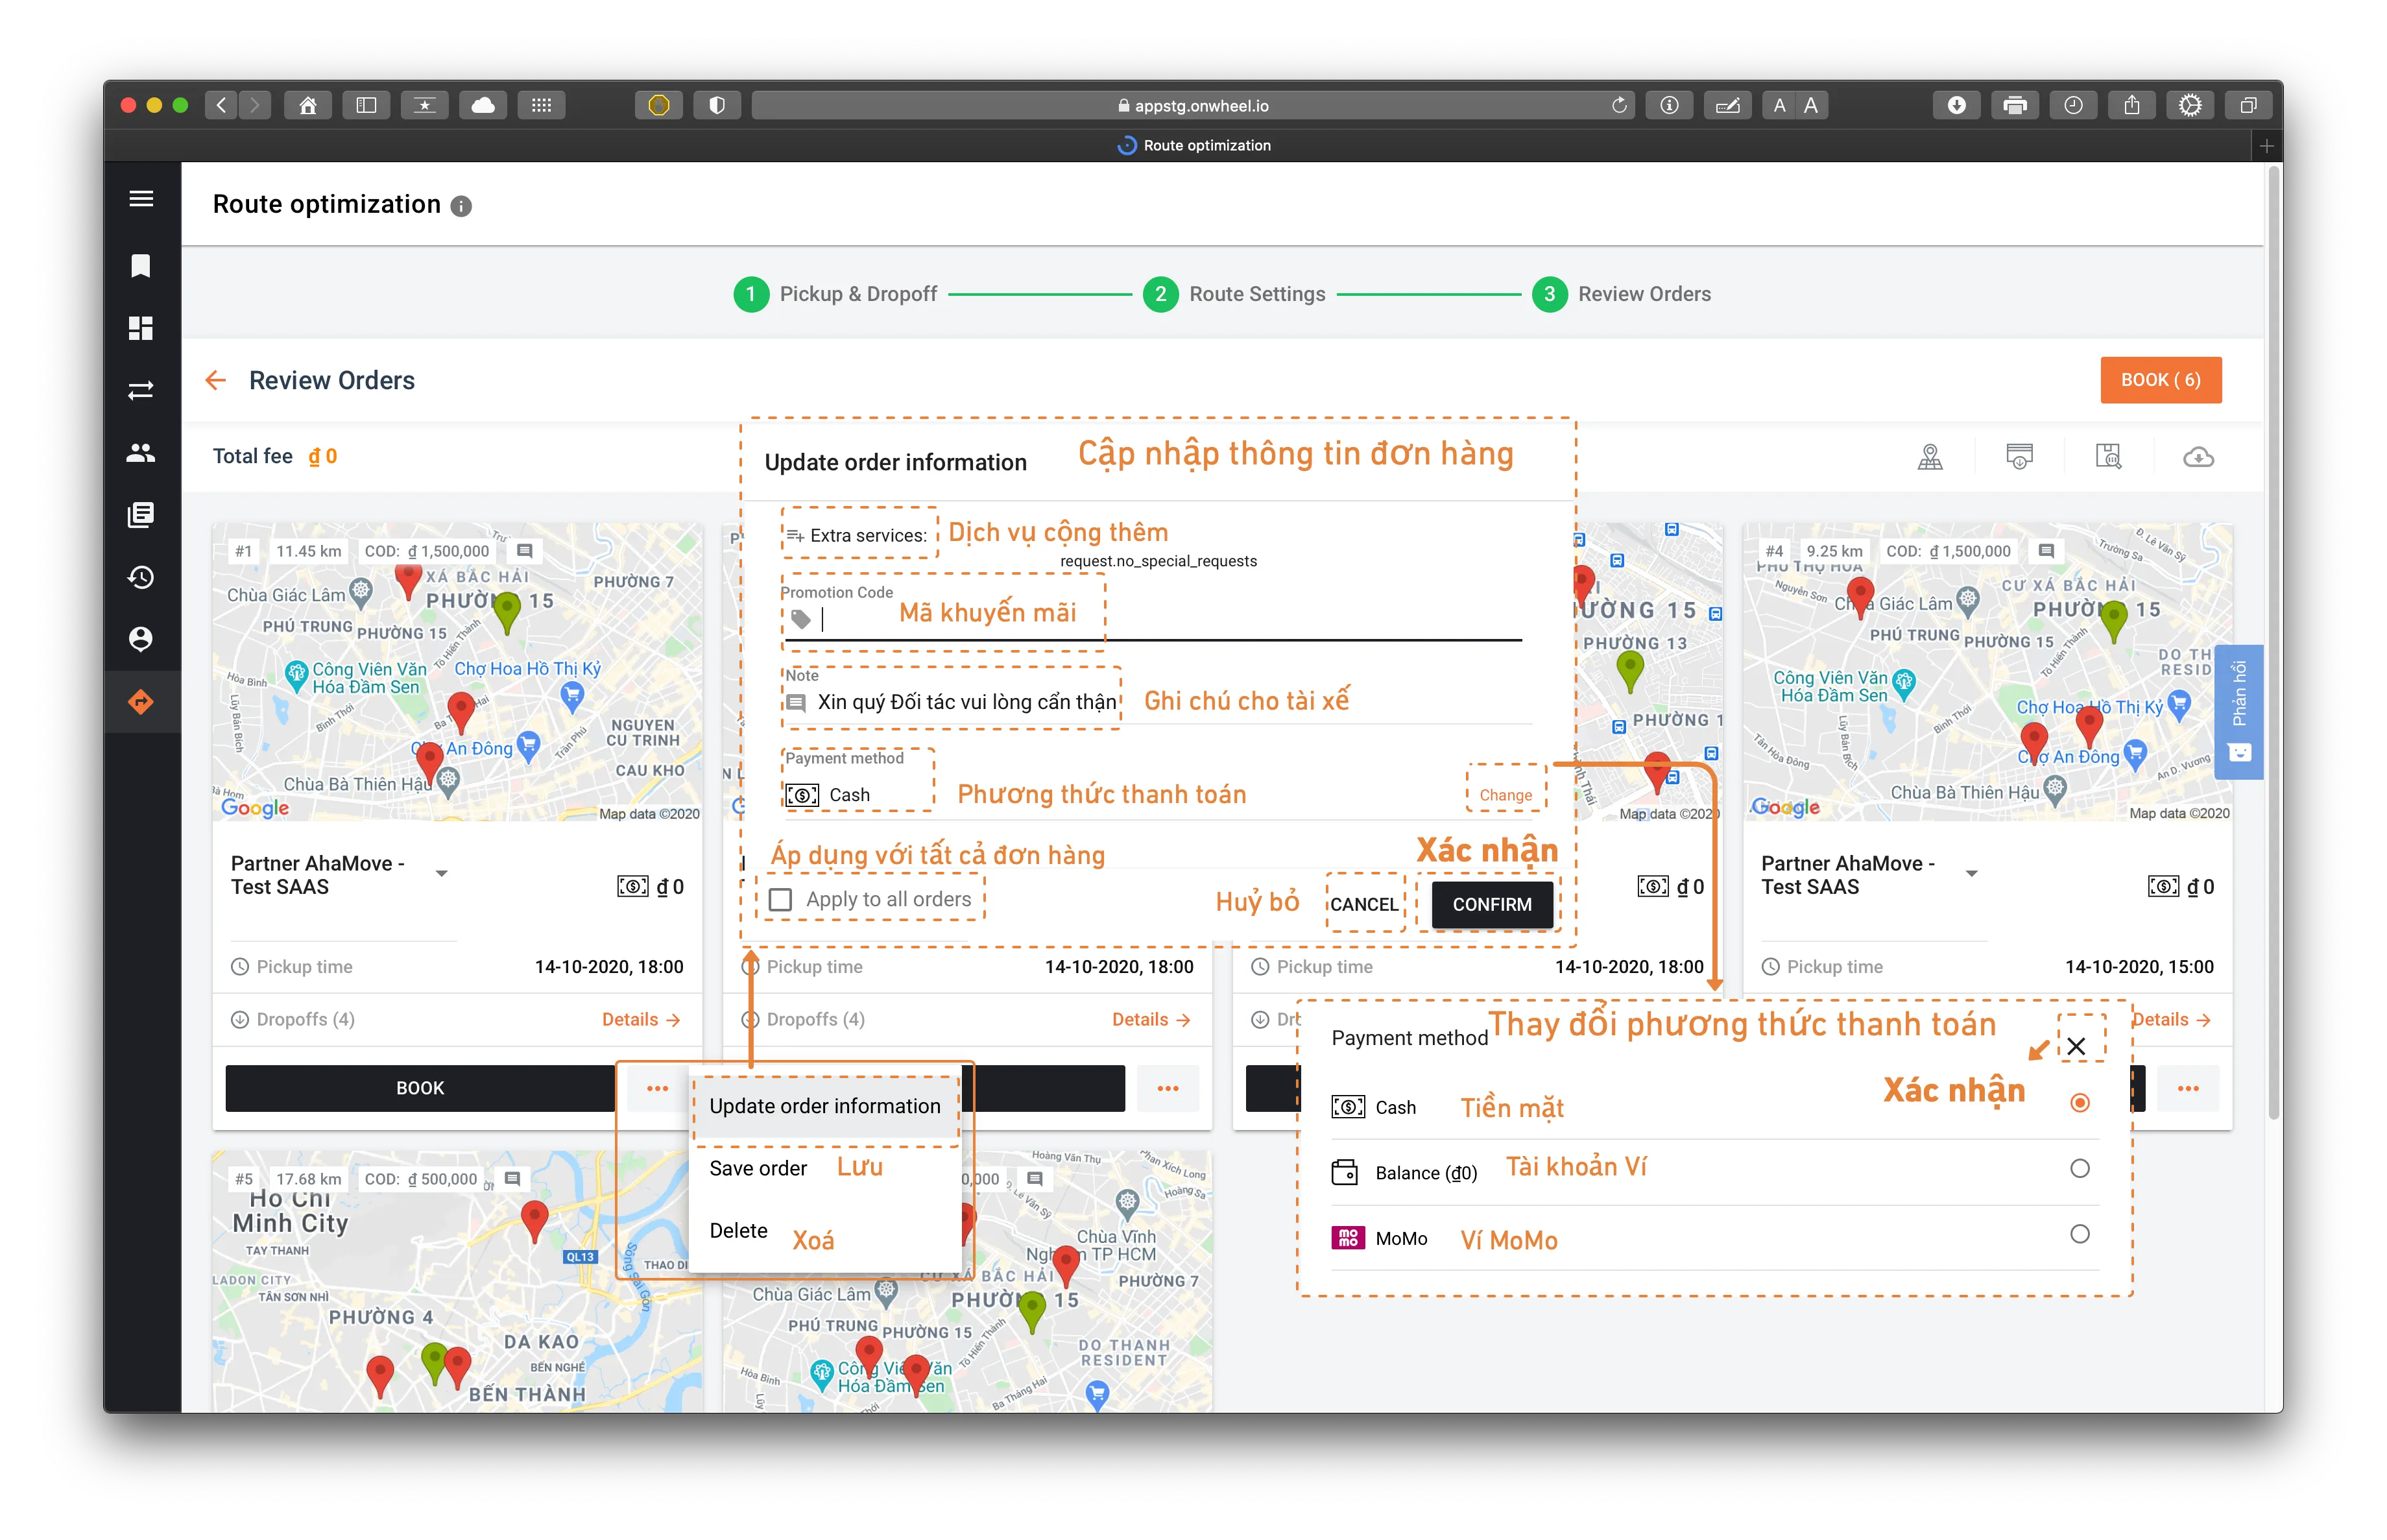Click the cloud download icon in the toolbar
This screenshot has height=1540, width=2387.
click(x=2198, y=457)
